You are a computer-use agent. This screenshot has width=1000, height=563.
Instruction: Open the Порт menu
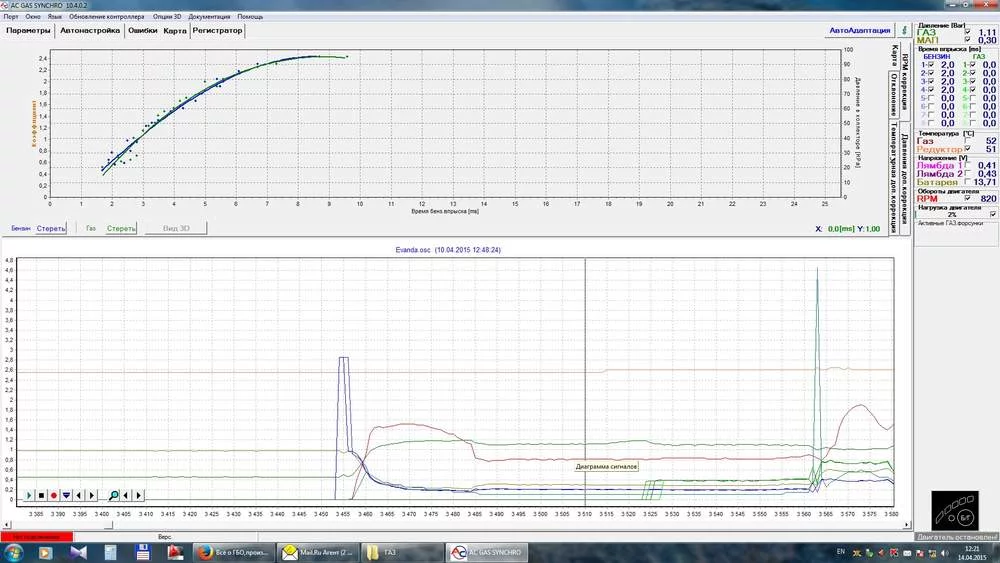coord(11,17)
